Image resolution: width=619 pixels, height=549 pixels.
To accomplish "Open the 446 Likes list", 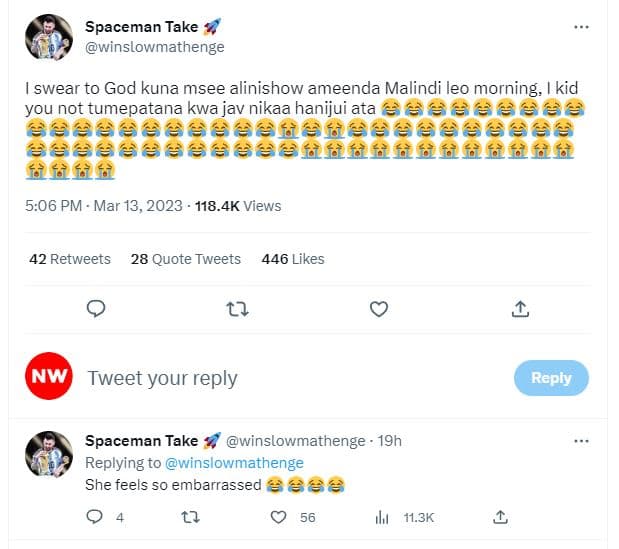I will tap(293, 259).
